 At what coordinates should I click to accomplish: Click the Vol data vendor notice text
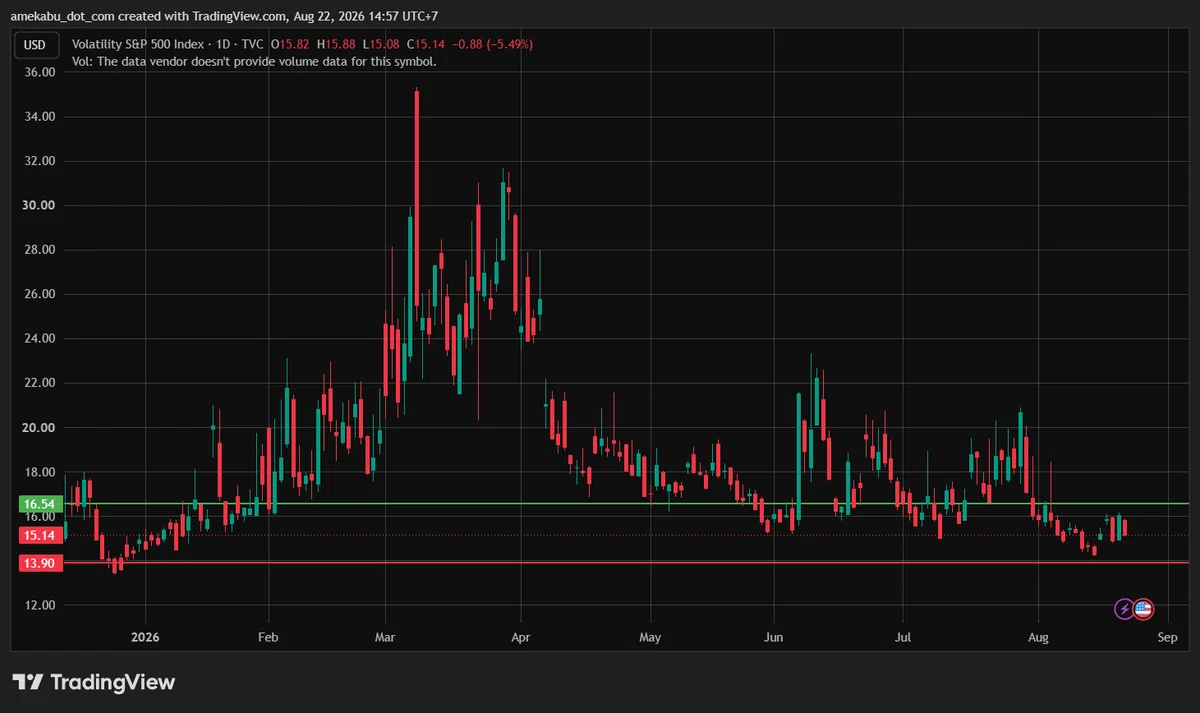[x=254, y=61]
